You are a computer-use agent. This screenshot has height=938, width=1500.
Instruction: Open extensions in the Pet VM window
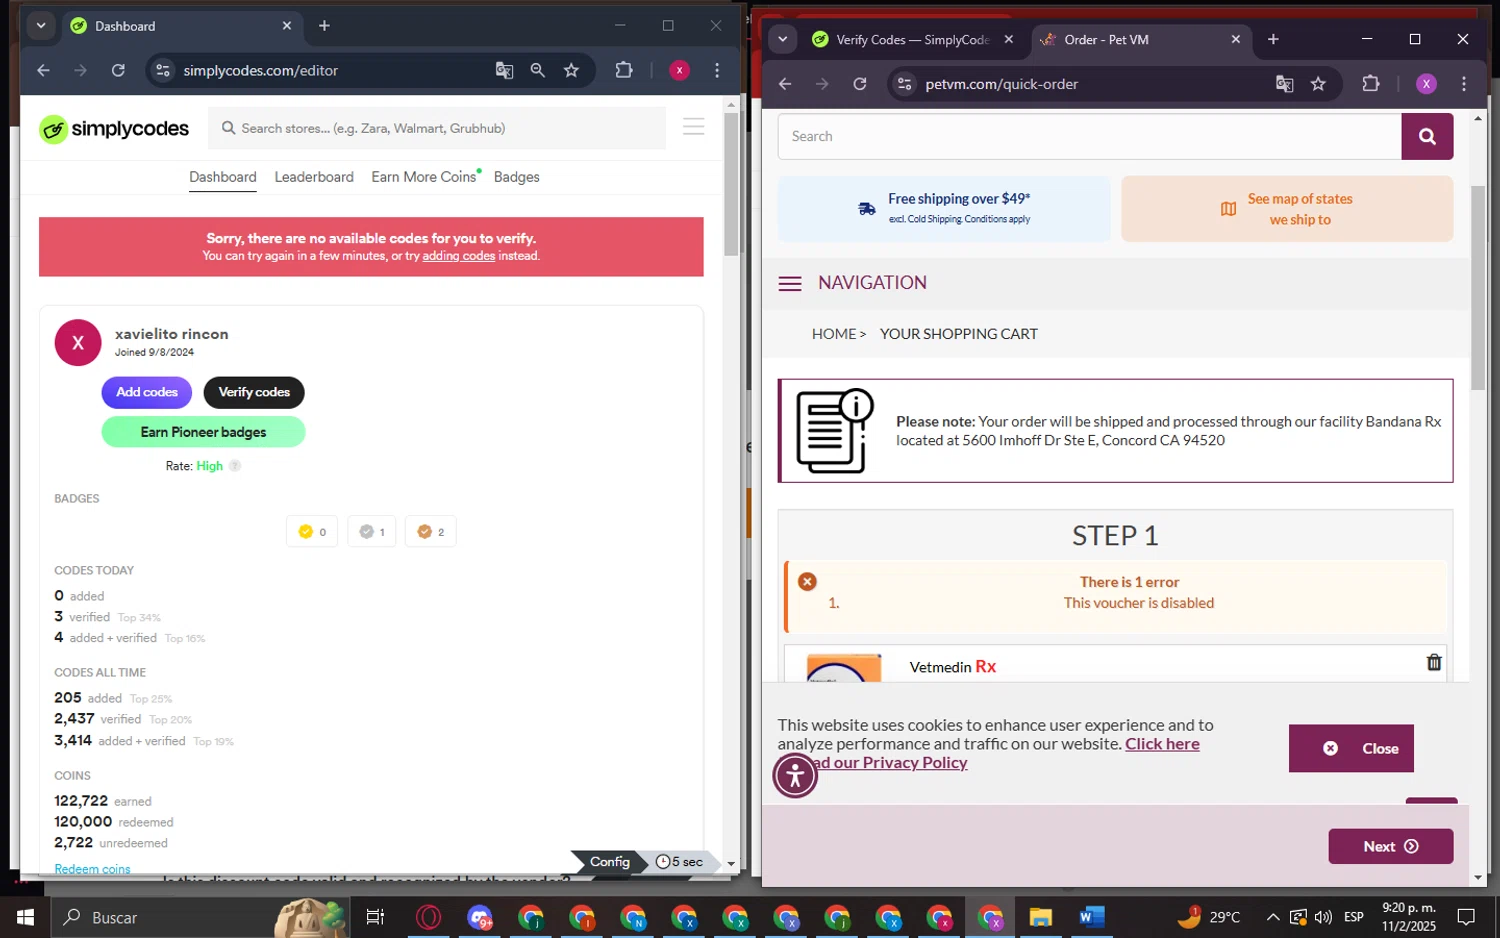pyautogui.click(x=1371, y=84)
